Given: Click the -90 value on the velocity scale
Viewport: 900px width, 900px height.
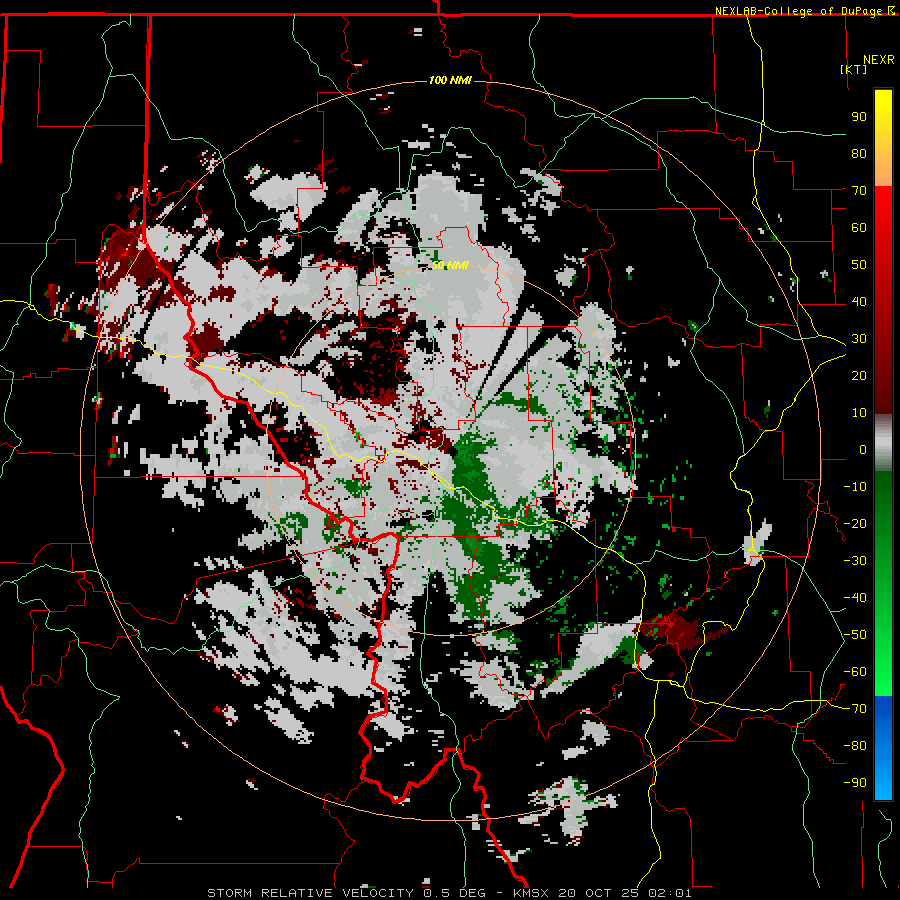Looking at the screenshot, I should (x=855, y=783).
